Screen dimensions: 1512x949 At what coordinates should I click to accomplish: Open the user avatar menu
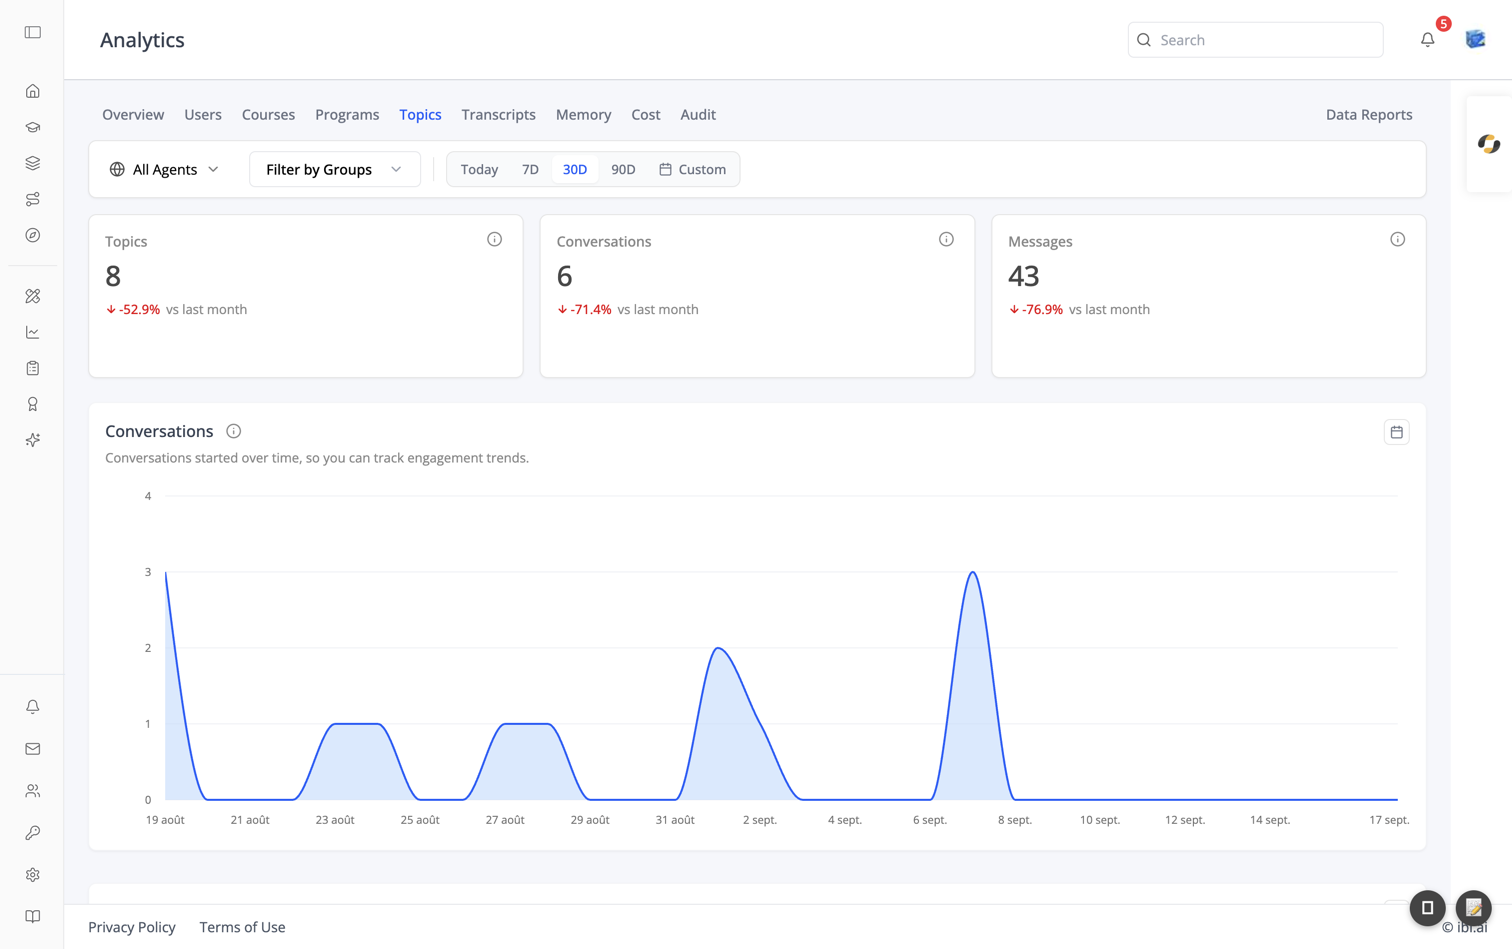1476,39
